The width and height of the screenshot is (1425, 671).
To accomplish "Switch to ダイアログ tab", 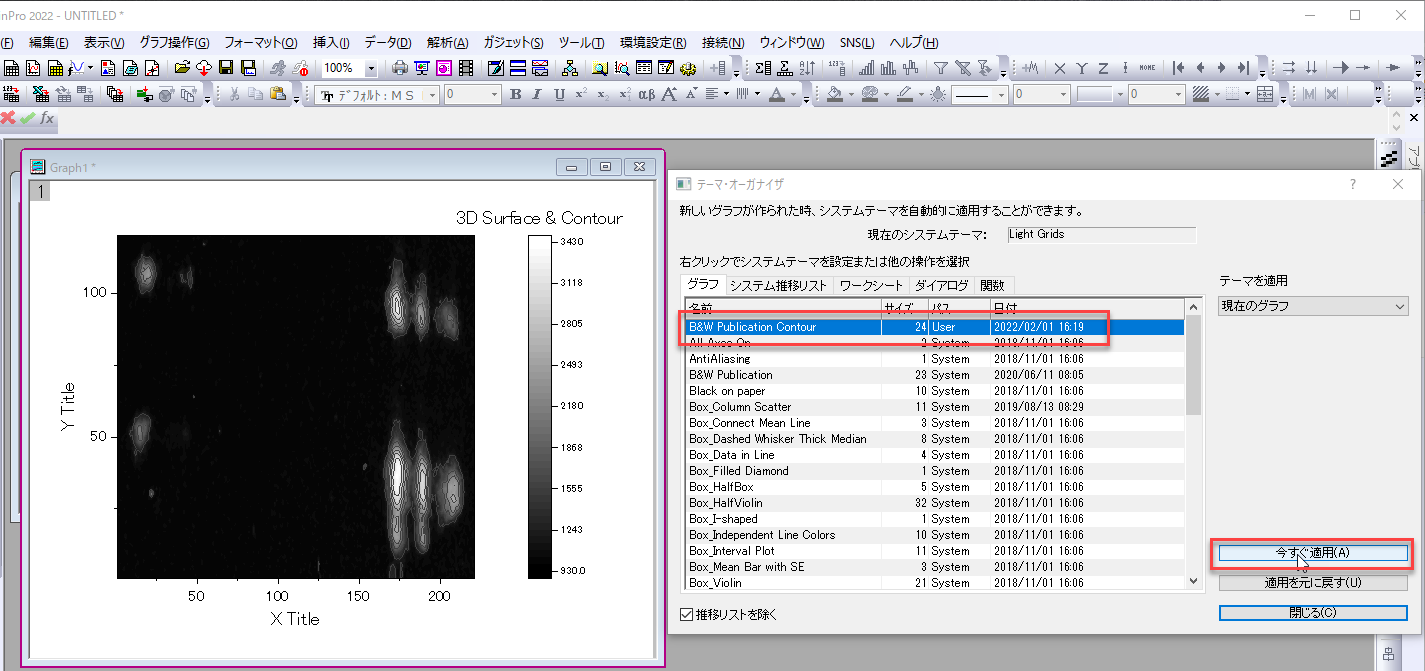I will pyautogui.click(x=941, y=285).
